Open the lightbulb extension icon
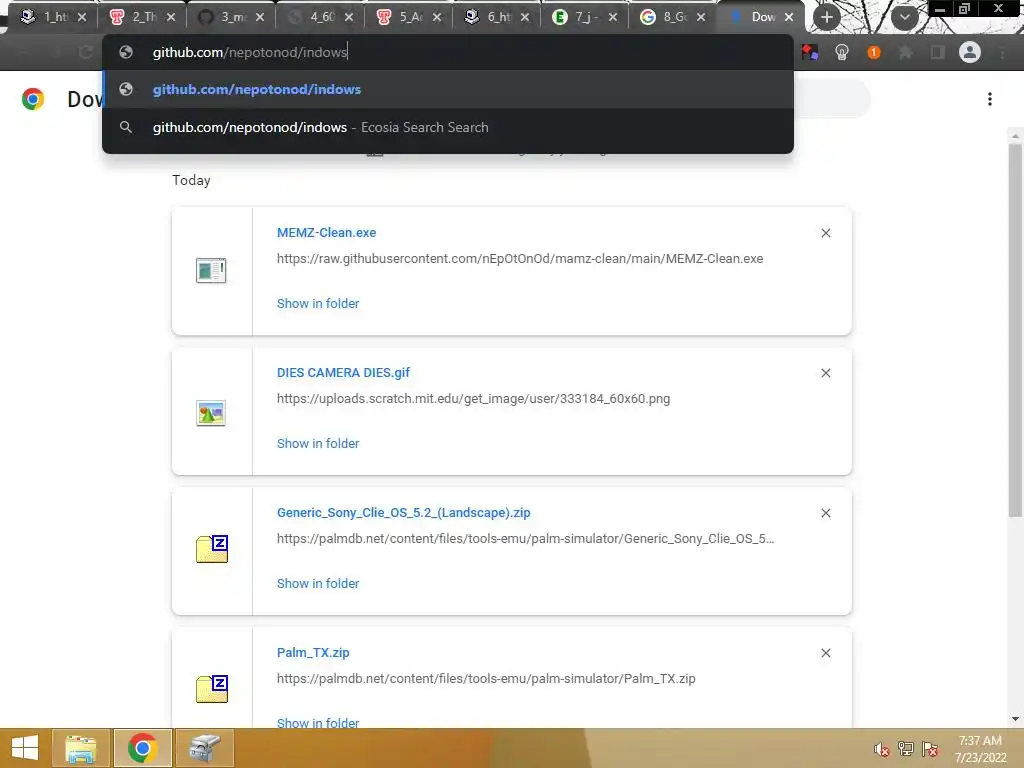The image size is (1024, 768). [x=842, y=52]
